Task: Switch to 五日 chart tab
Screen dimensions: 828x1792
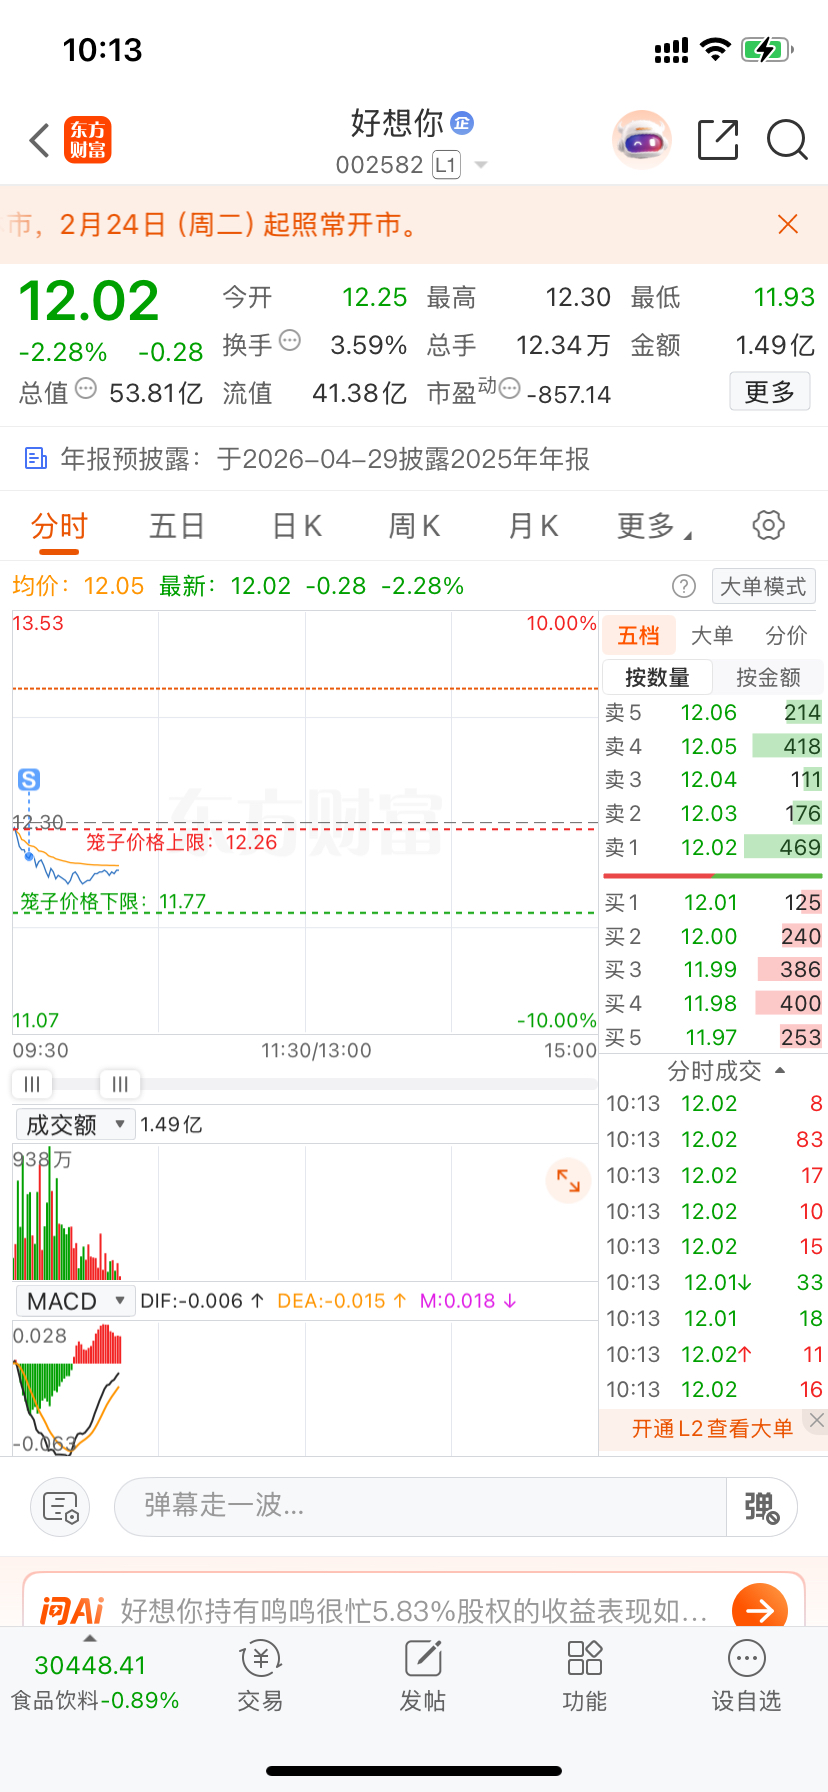Action: (x=177, y=526)
